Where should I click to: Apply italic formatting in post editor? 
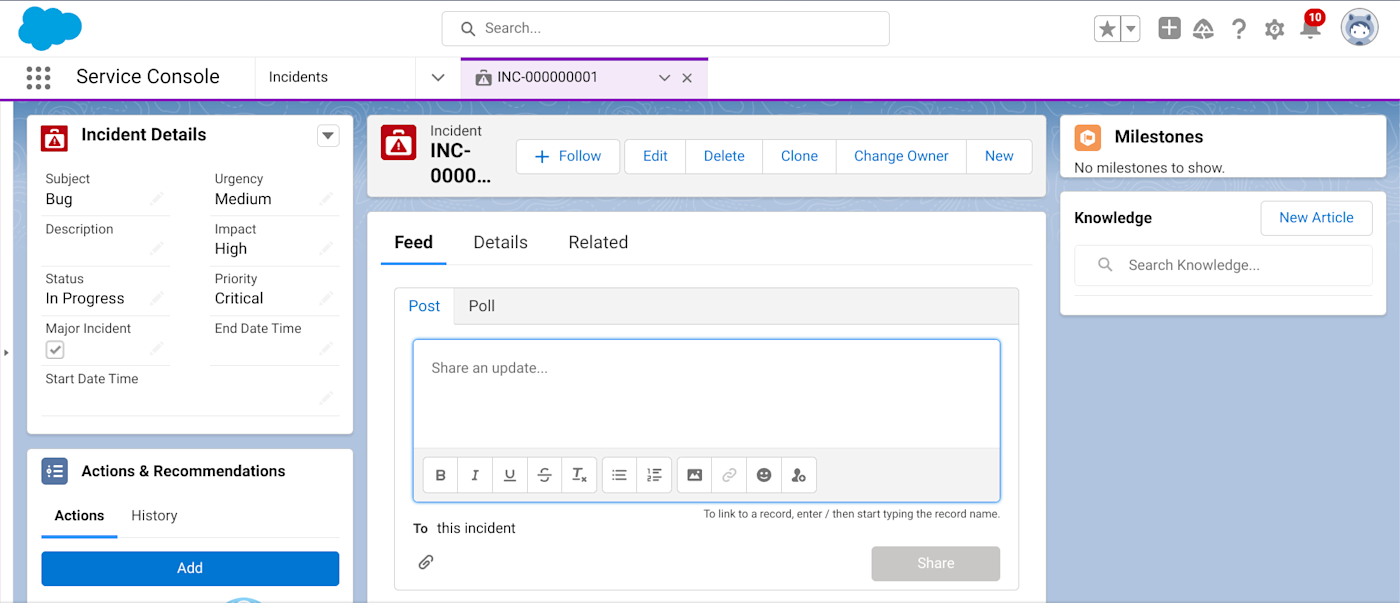(x=475, y=475)
